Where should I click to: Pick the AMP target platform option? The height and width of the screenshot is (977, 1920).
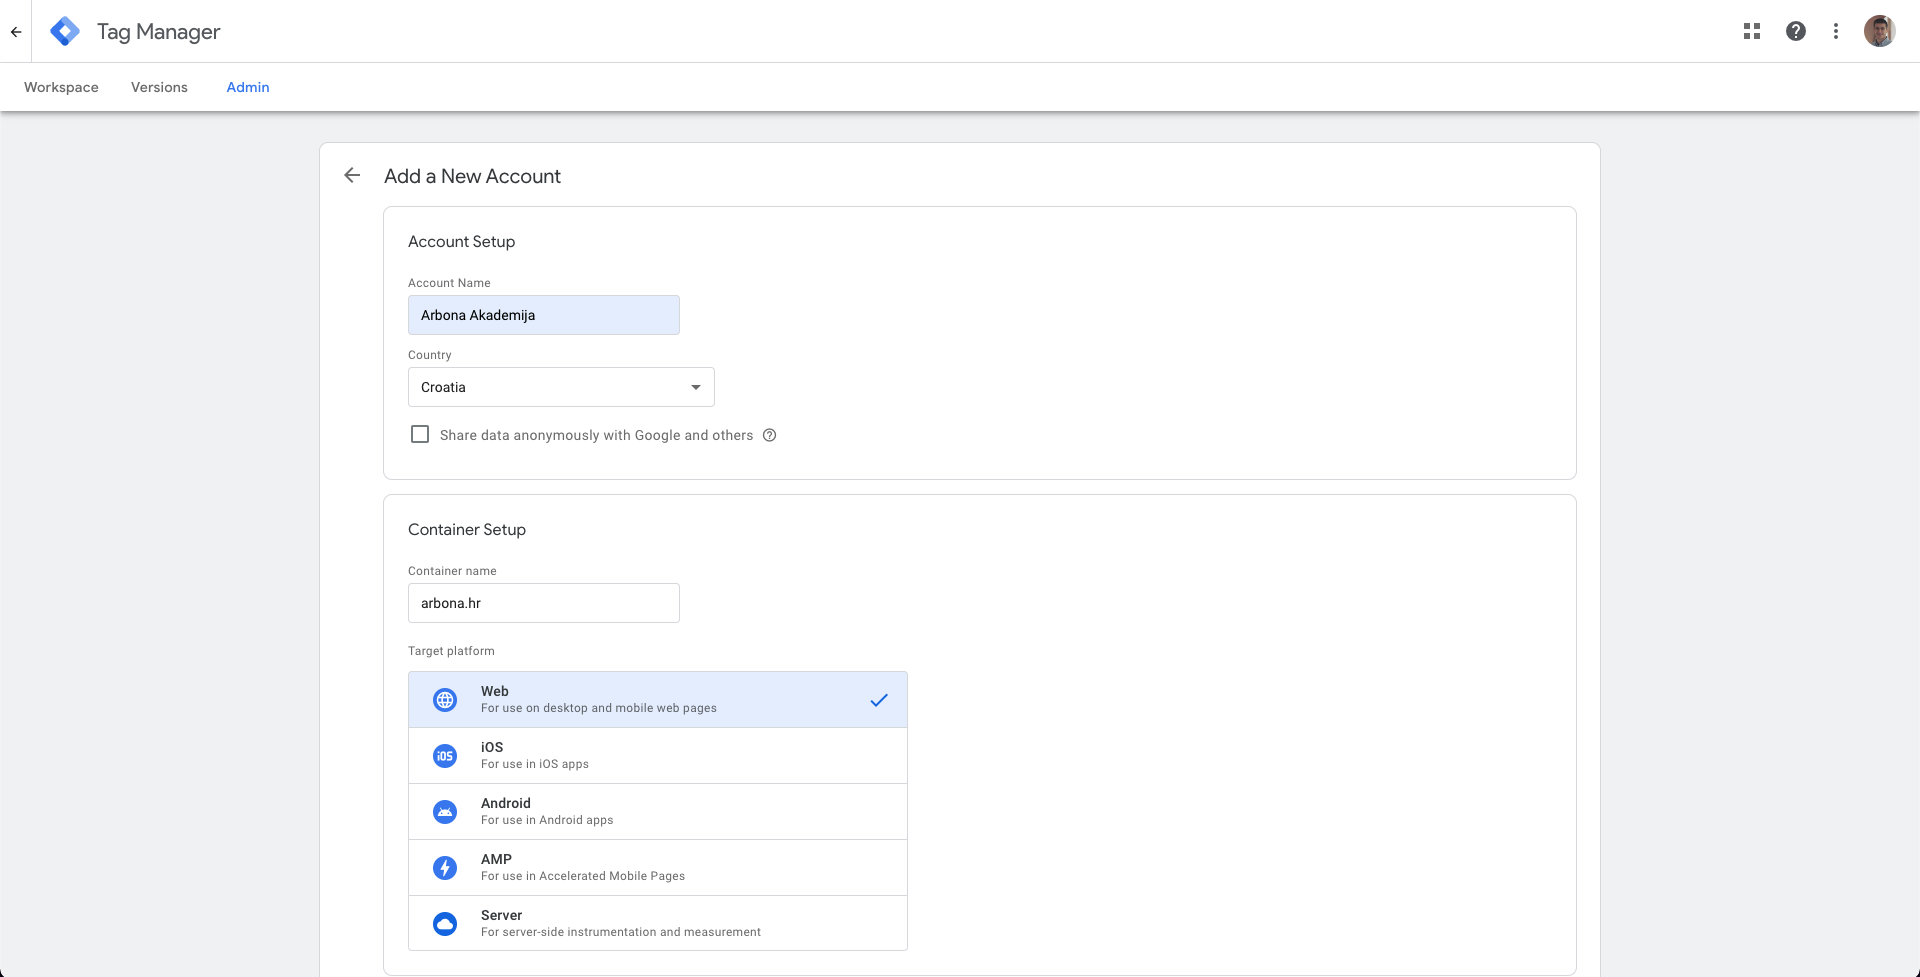tap(657, 868)
